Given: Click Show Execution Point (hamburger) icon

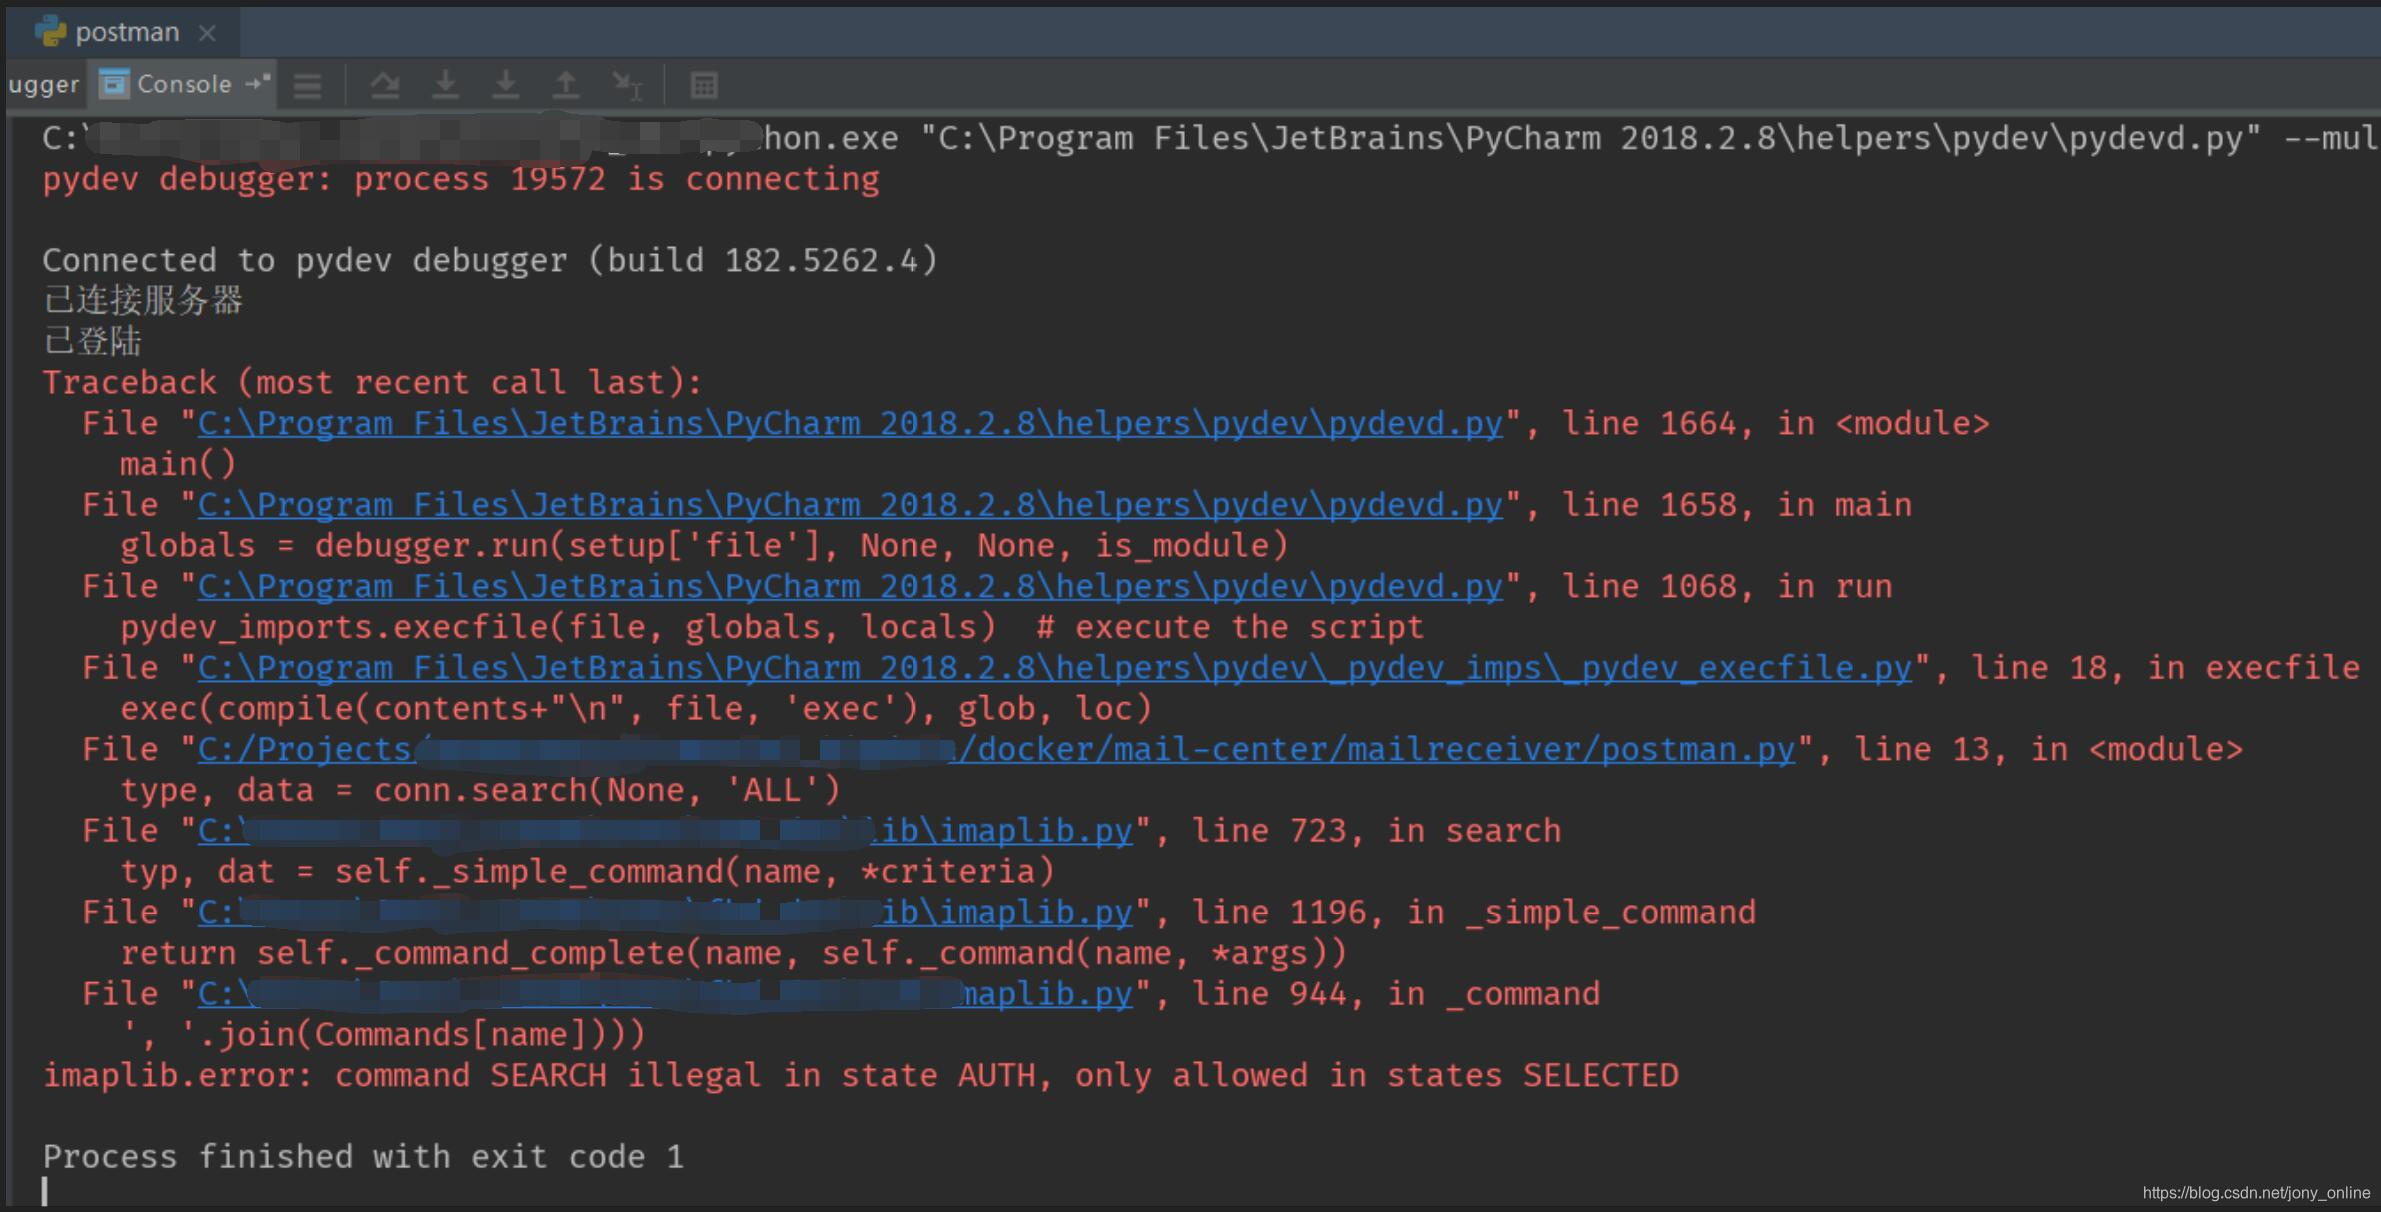Looking at the screenshot, I should 307,86.
